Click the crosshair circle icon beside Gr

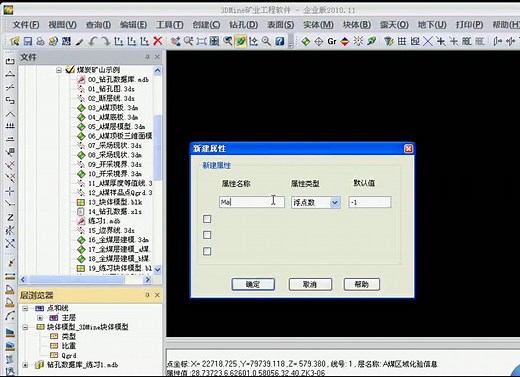319,41
